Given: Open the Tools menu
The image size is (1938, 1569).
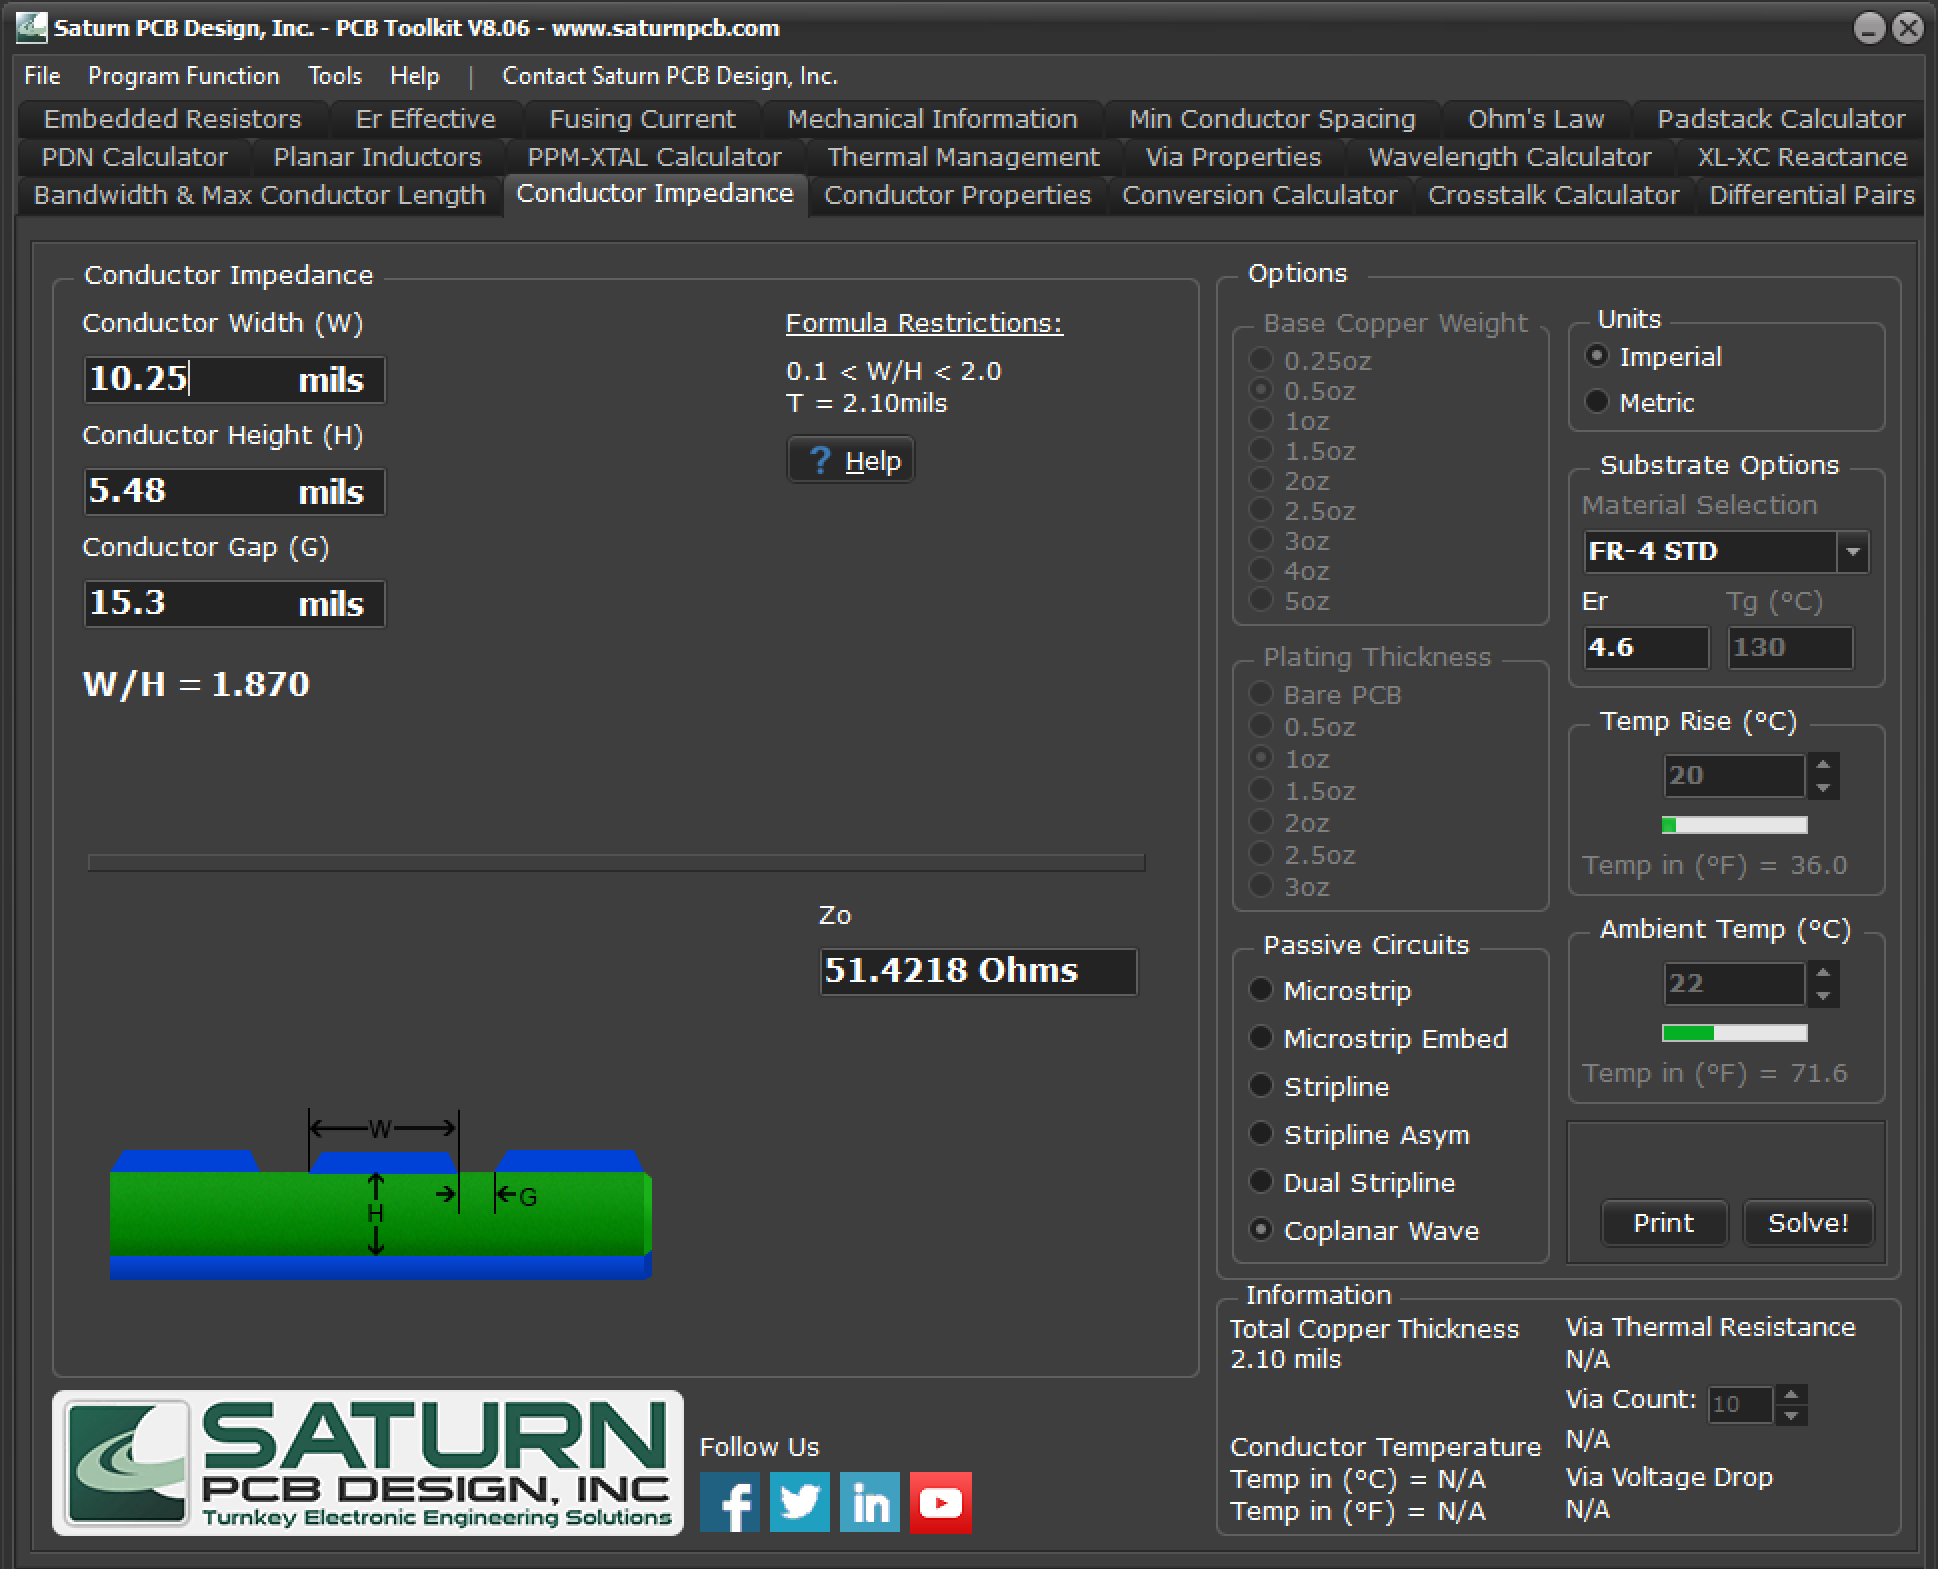Looking at the screenshot, I should pyautogui.click(x=334, y=75).
